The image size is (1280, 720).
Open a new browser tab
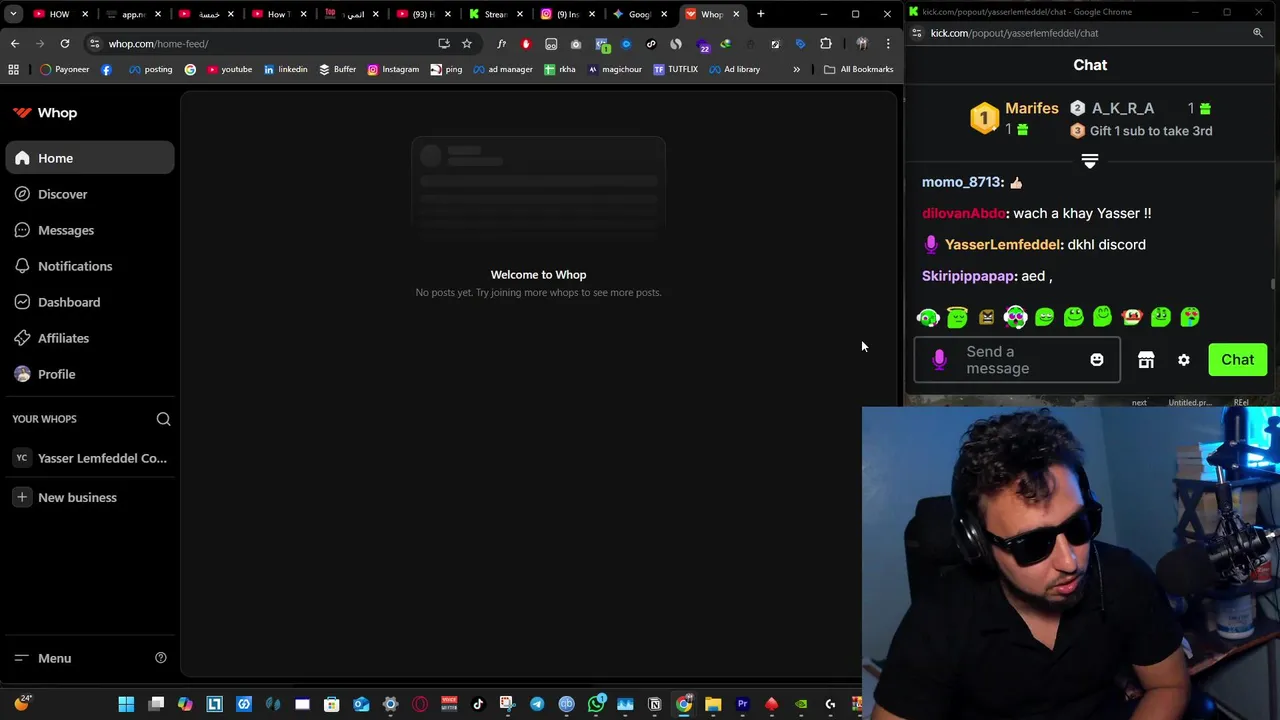tap(761, 14)
